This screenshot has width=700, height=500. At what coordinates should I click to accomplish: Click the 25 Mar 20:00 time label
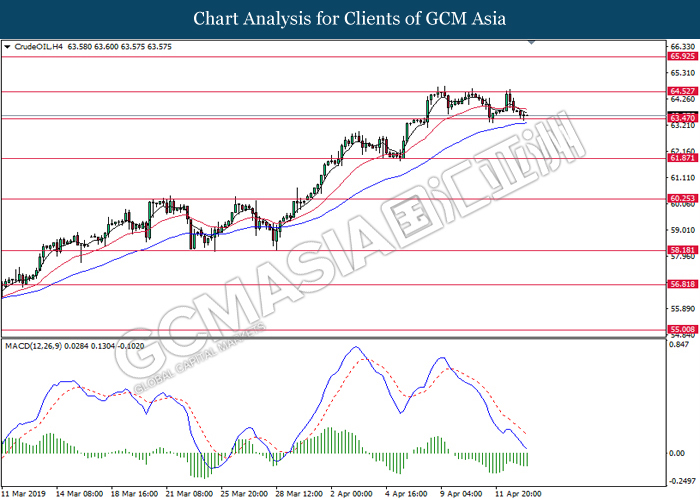click(x=244, y=494)
